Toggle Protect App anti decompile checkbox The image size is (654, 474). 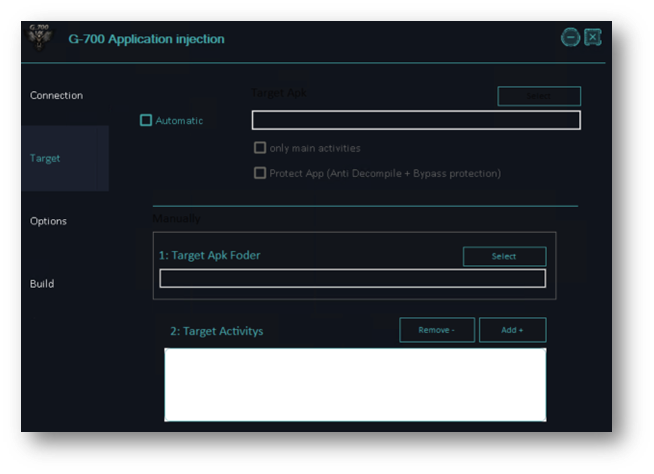tap(260, 173)
